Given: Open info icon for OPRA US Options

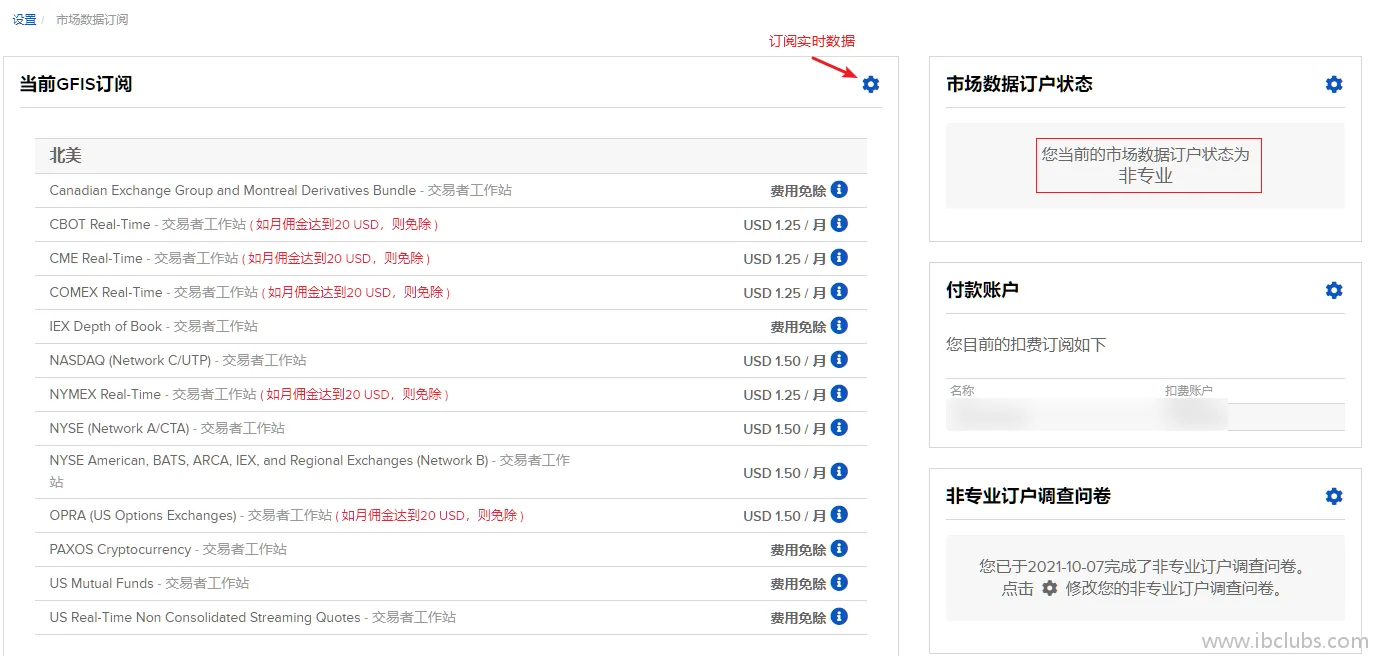Looking at the screenshot, I should coord(839,515).
